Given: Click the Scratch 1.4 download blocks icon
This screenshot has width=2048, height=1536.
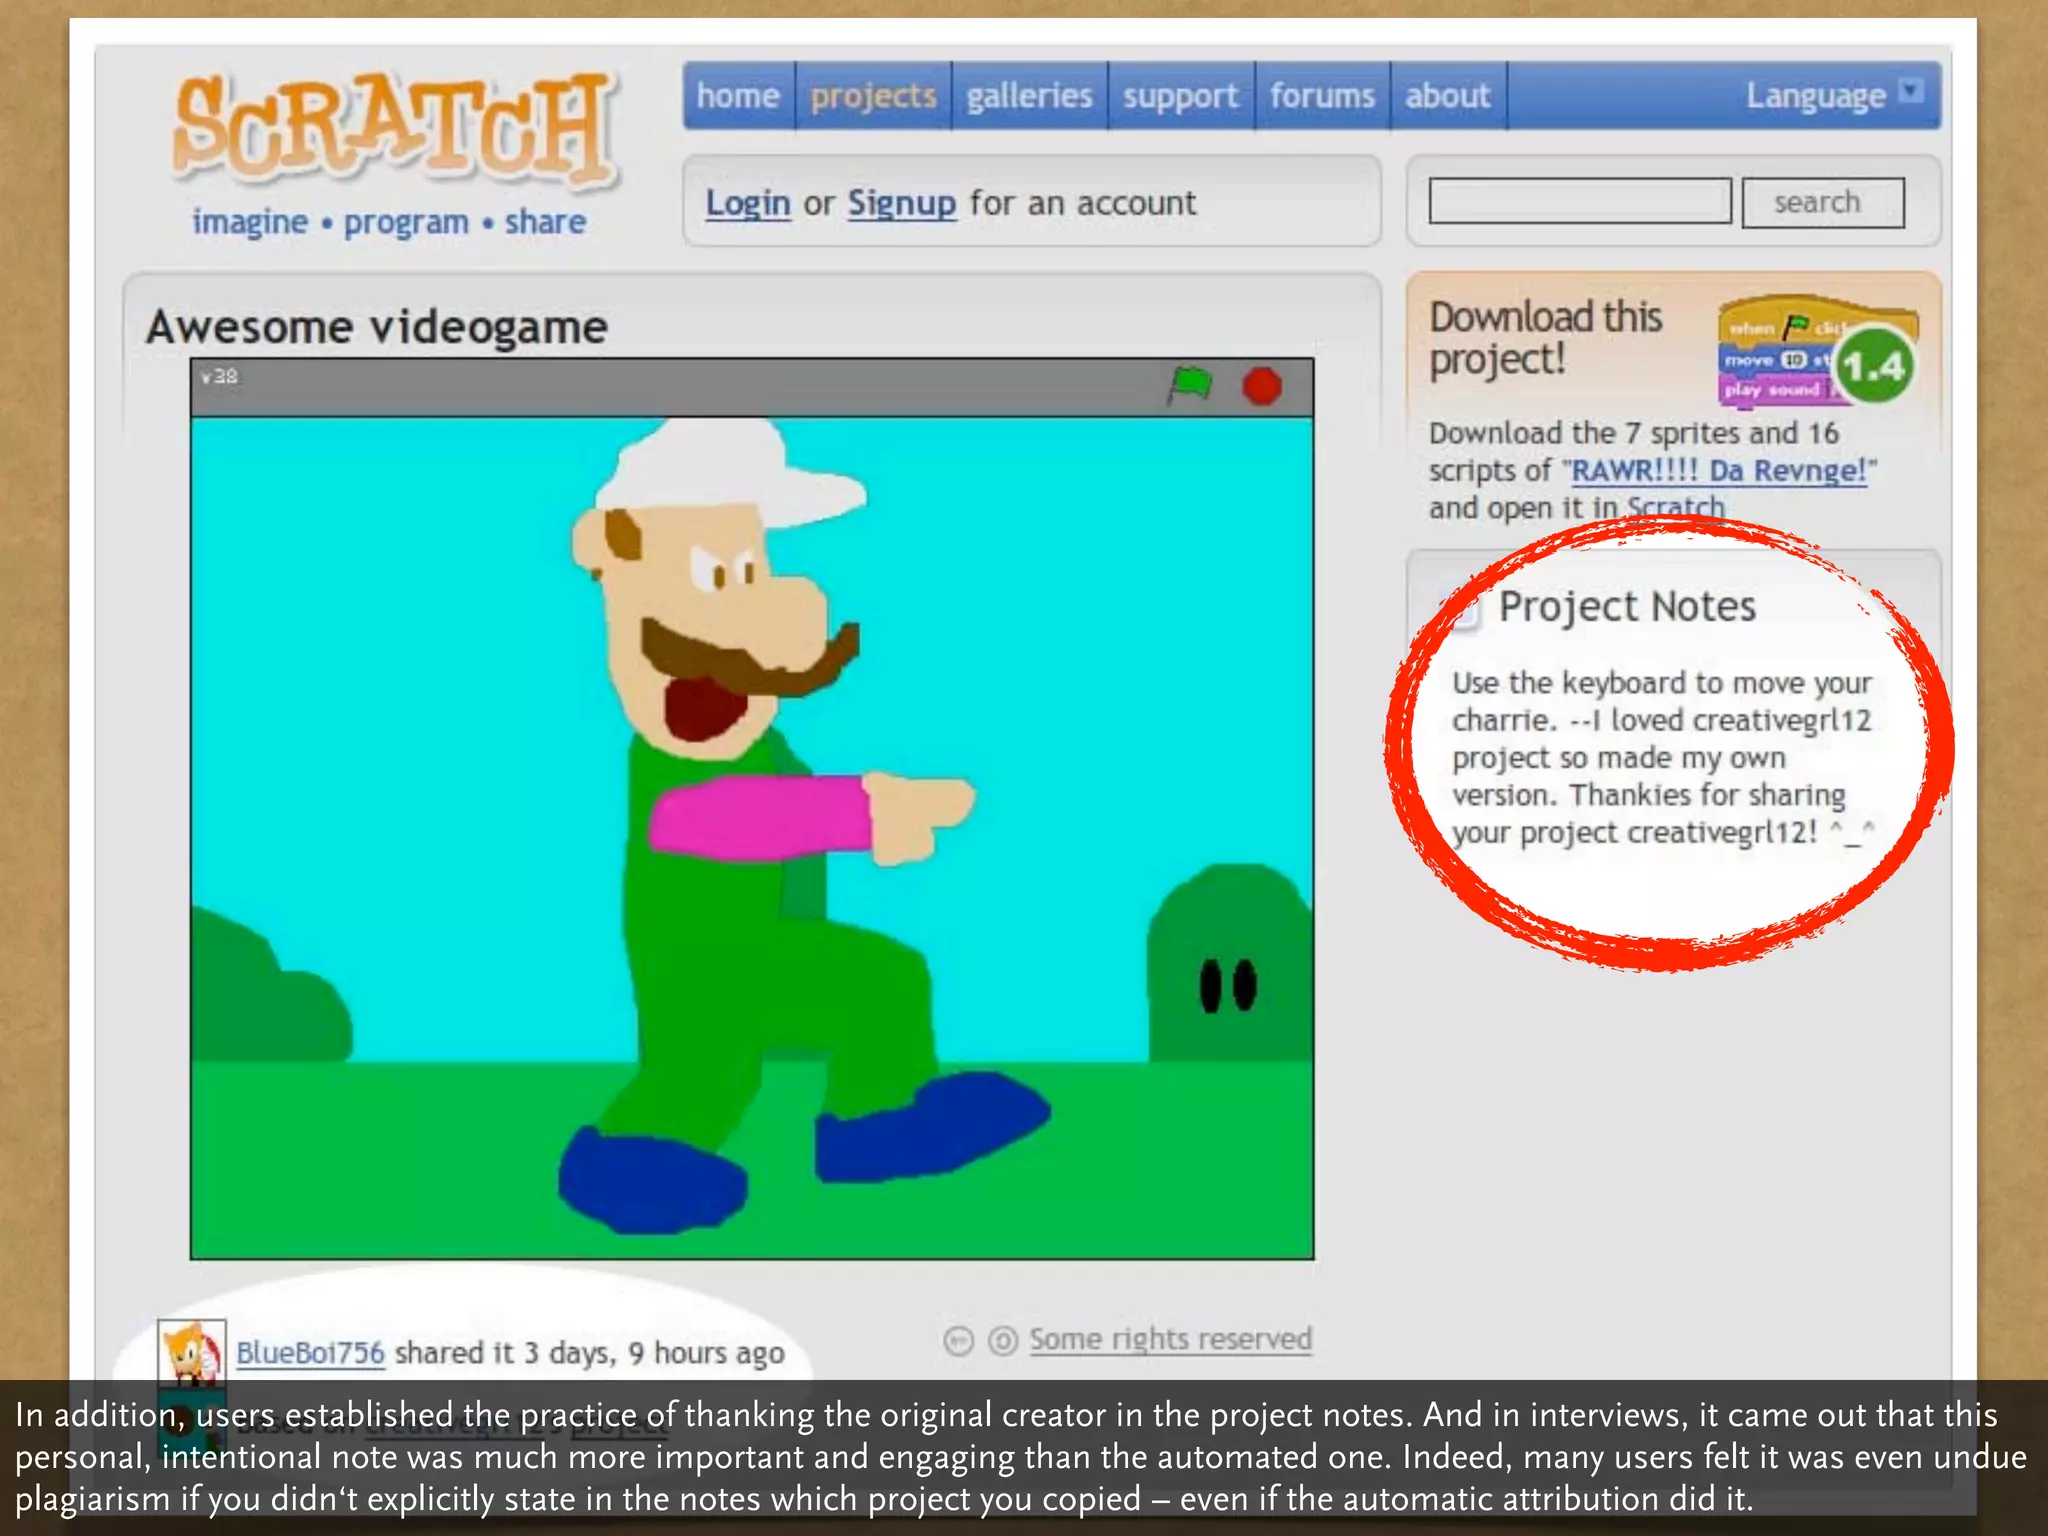Looking at the screenshot, I should 1817,352.
